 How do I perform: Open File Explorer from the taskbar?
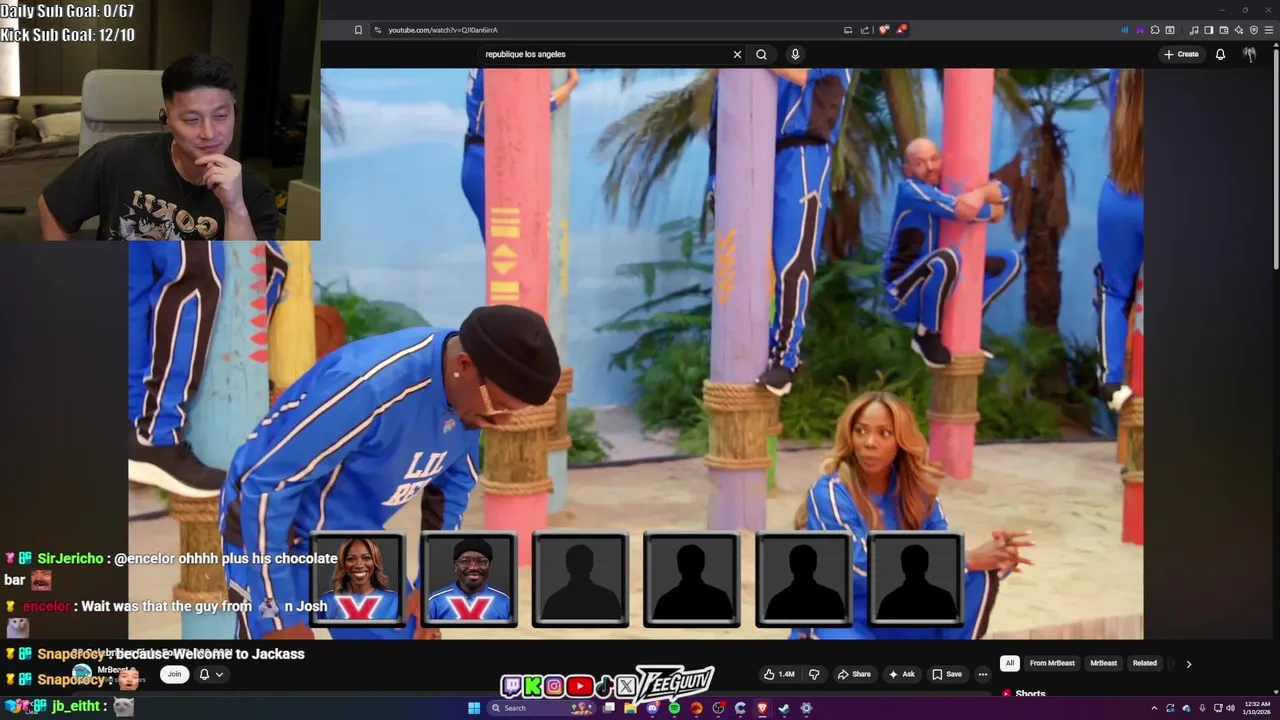point(630,708)
